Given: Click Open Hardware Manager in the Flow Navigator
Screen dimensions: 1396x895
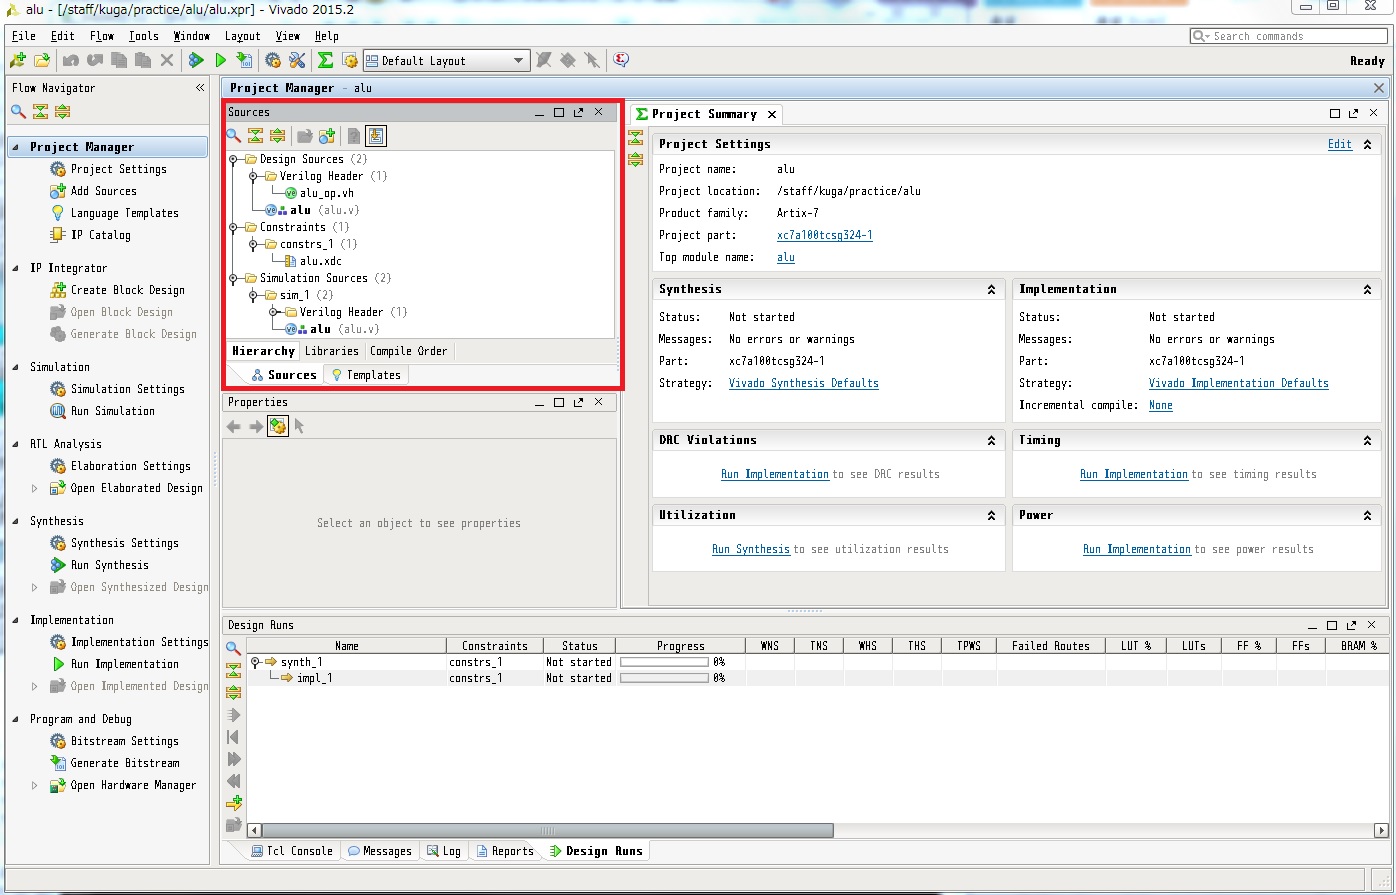Looking at the screenshot, I should (x=133, y=785).
